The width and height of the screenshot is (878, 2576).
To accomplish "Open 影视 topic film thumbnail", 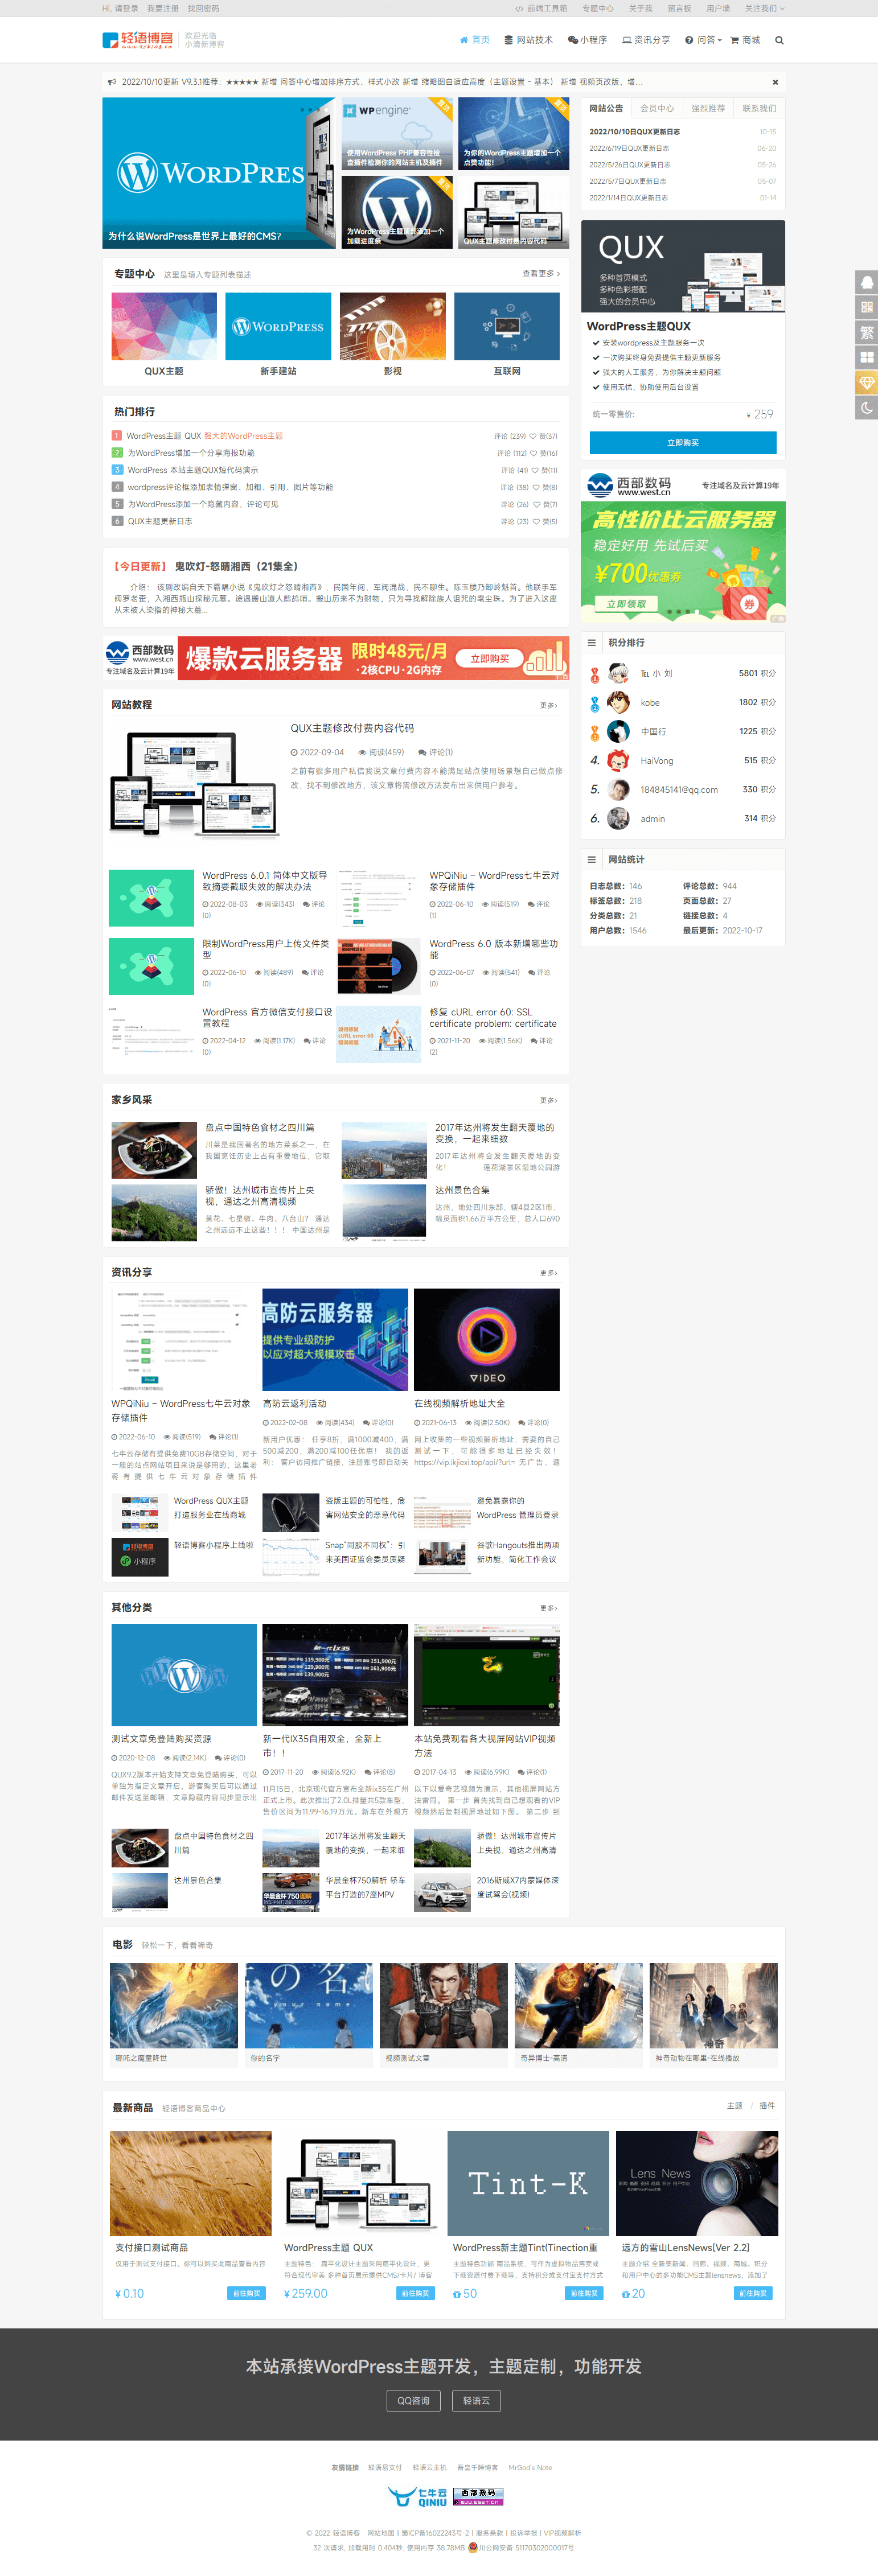I will (393, 326).
